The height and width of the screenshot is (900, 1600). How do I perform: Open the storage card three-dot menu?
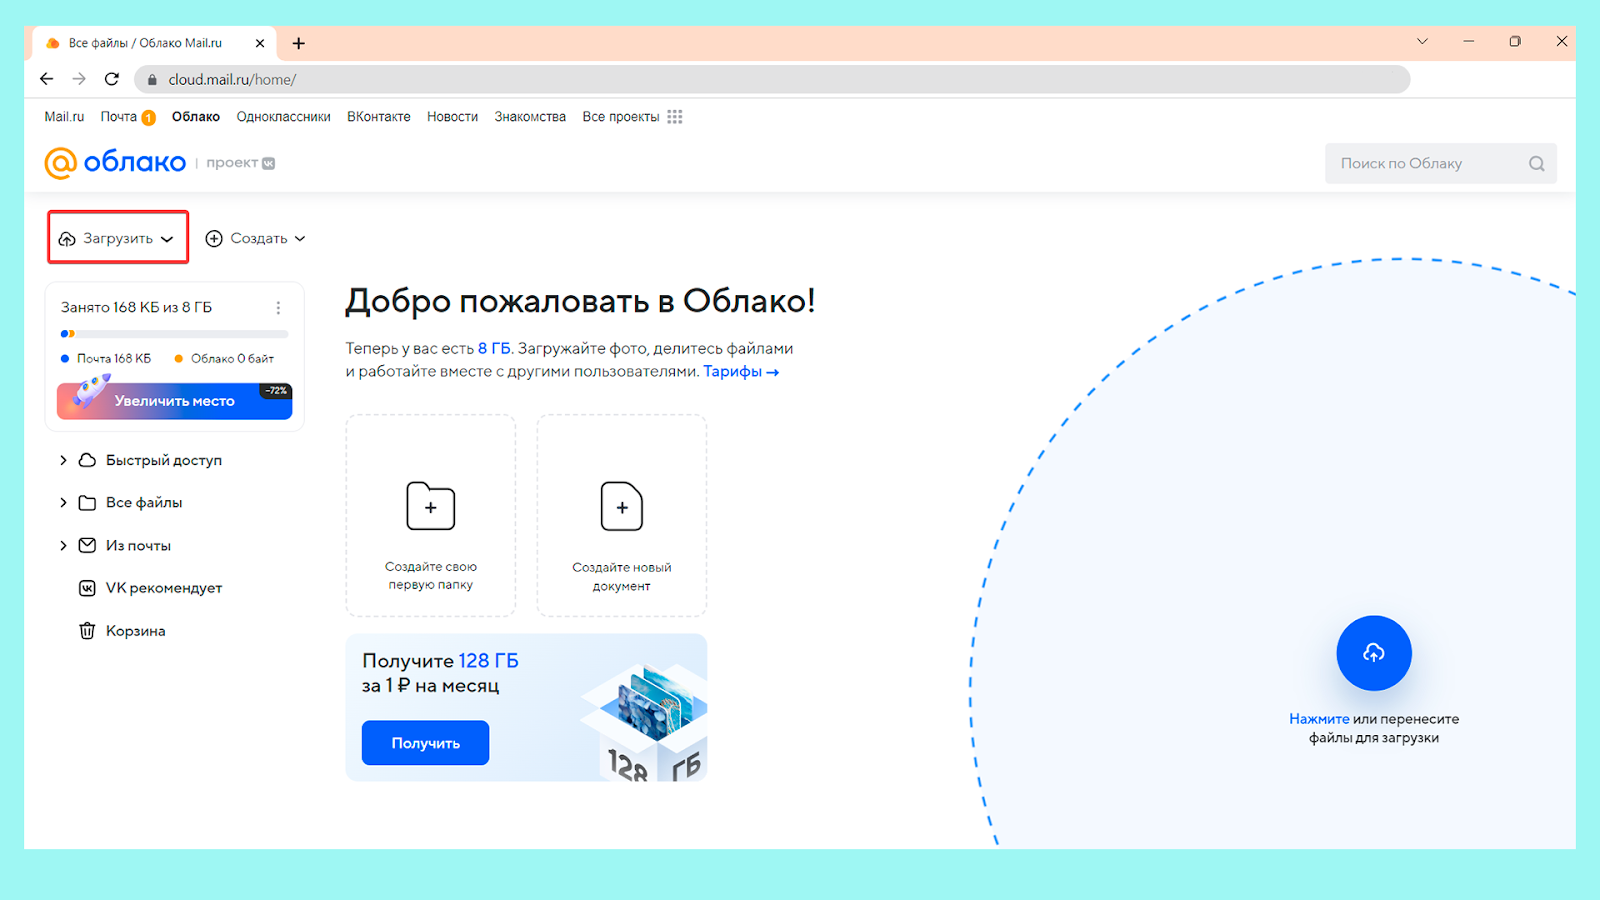(x=278, y=308)
